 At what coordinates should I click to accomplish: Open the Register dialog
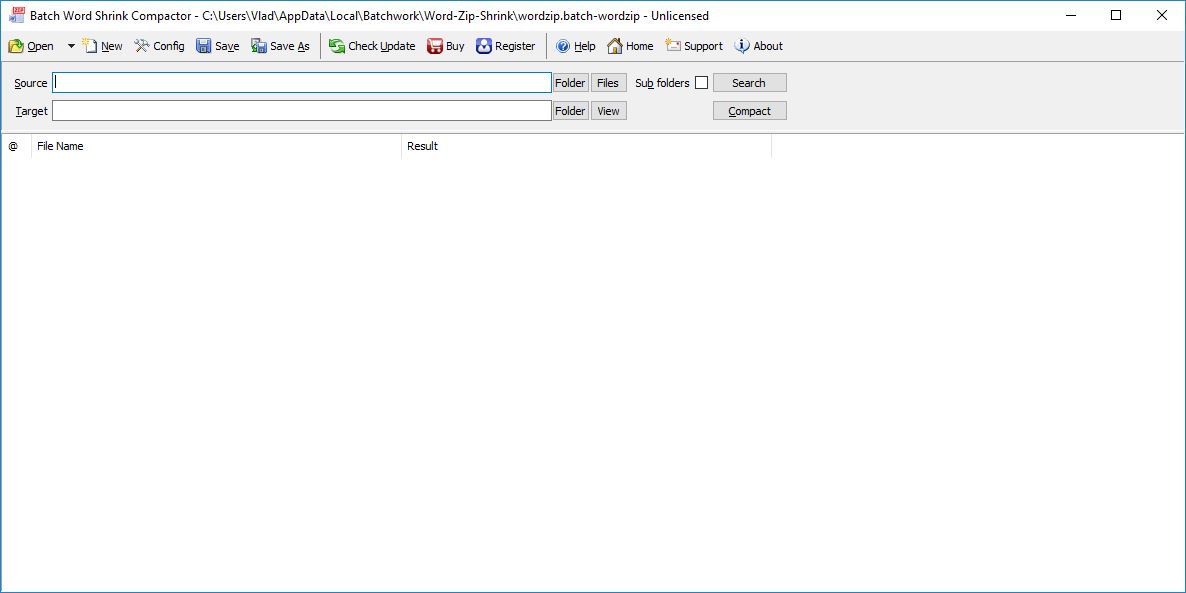(506, 46)
